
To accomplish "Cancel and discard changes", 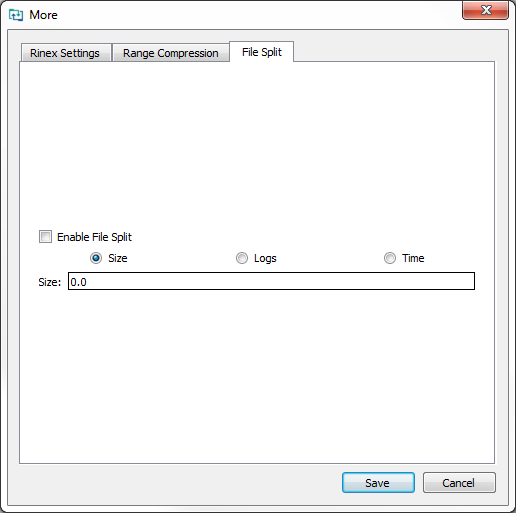I will click(459, 482).
